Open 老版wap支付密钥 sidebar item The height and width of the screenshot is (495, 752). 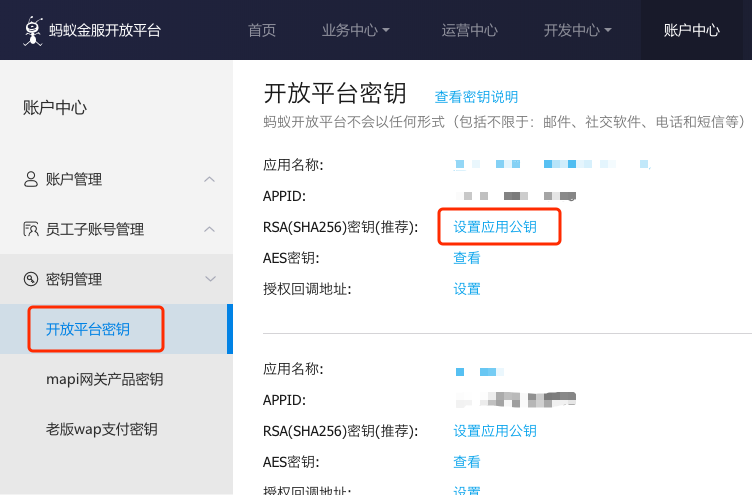(x=101, y=429)
